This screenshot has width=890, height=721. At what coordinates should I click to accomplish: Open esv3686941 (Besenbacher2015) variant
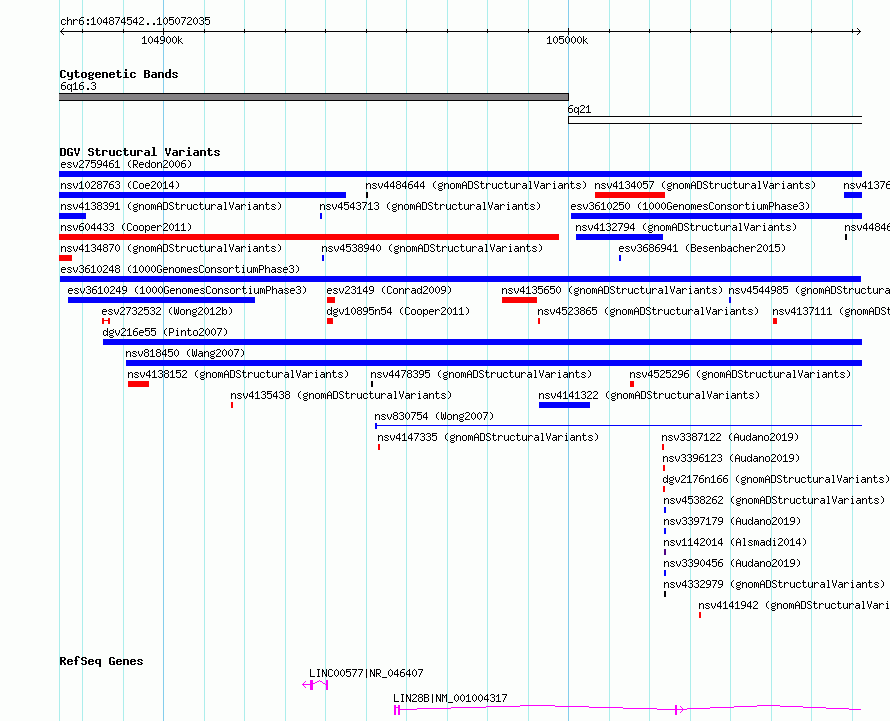pyautogui.click(x=702, y=248)
